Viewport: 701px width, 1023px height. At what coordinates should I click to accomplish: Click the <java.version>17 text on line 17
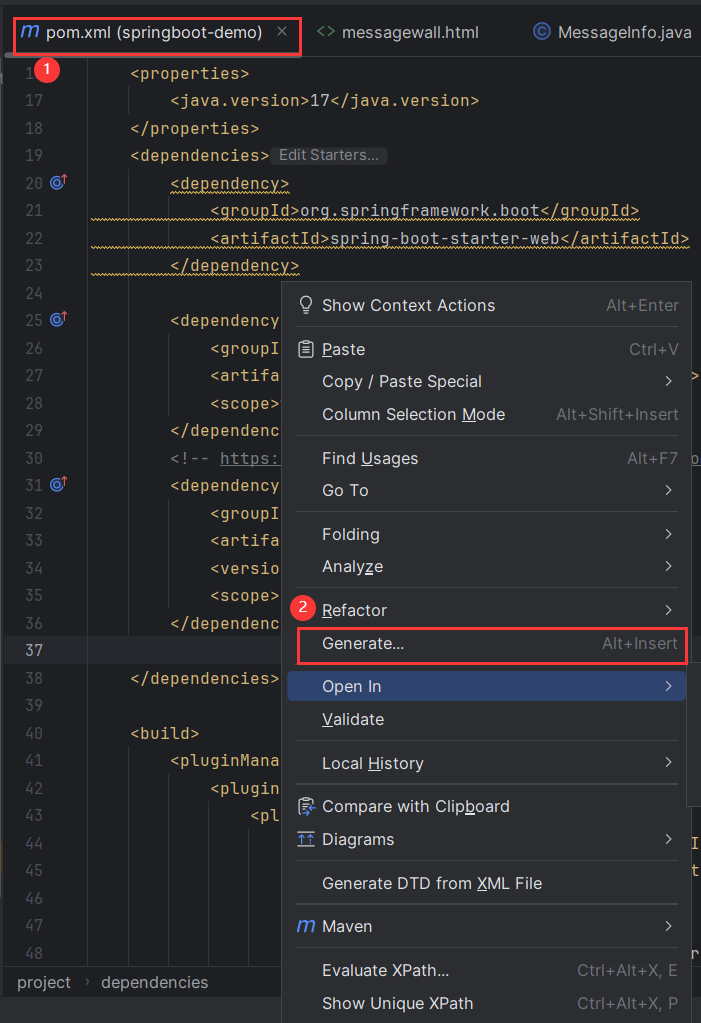coord(250,100)
